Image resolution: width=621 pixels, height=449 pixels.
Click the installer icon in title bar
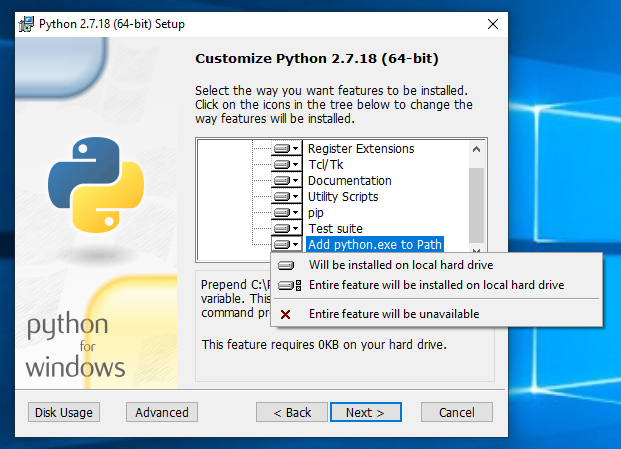click(26, 24)
